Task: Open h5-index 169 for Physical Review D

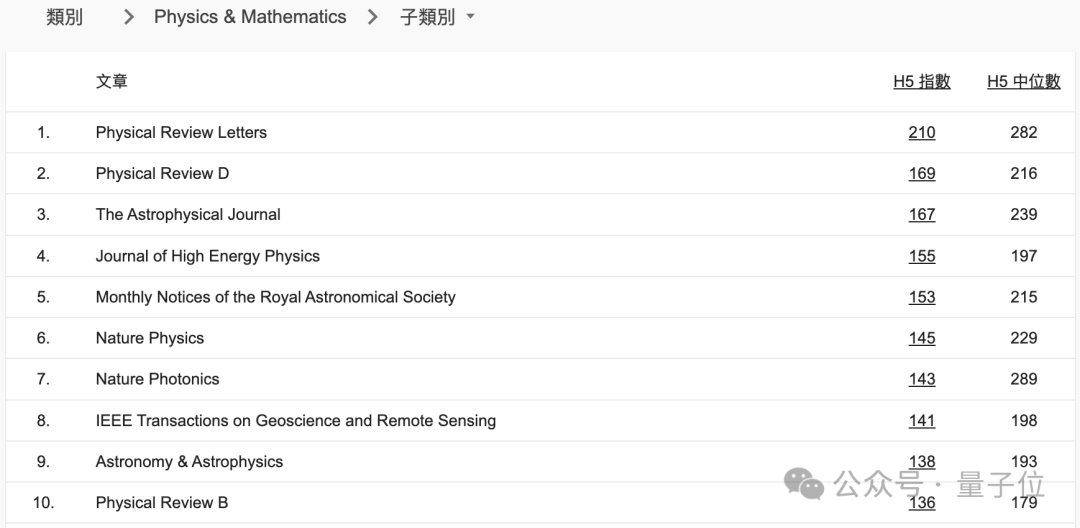Action: (x=922, y=173)
